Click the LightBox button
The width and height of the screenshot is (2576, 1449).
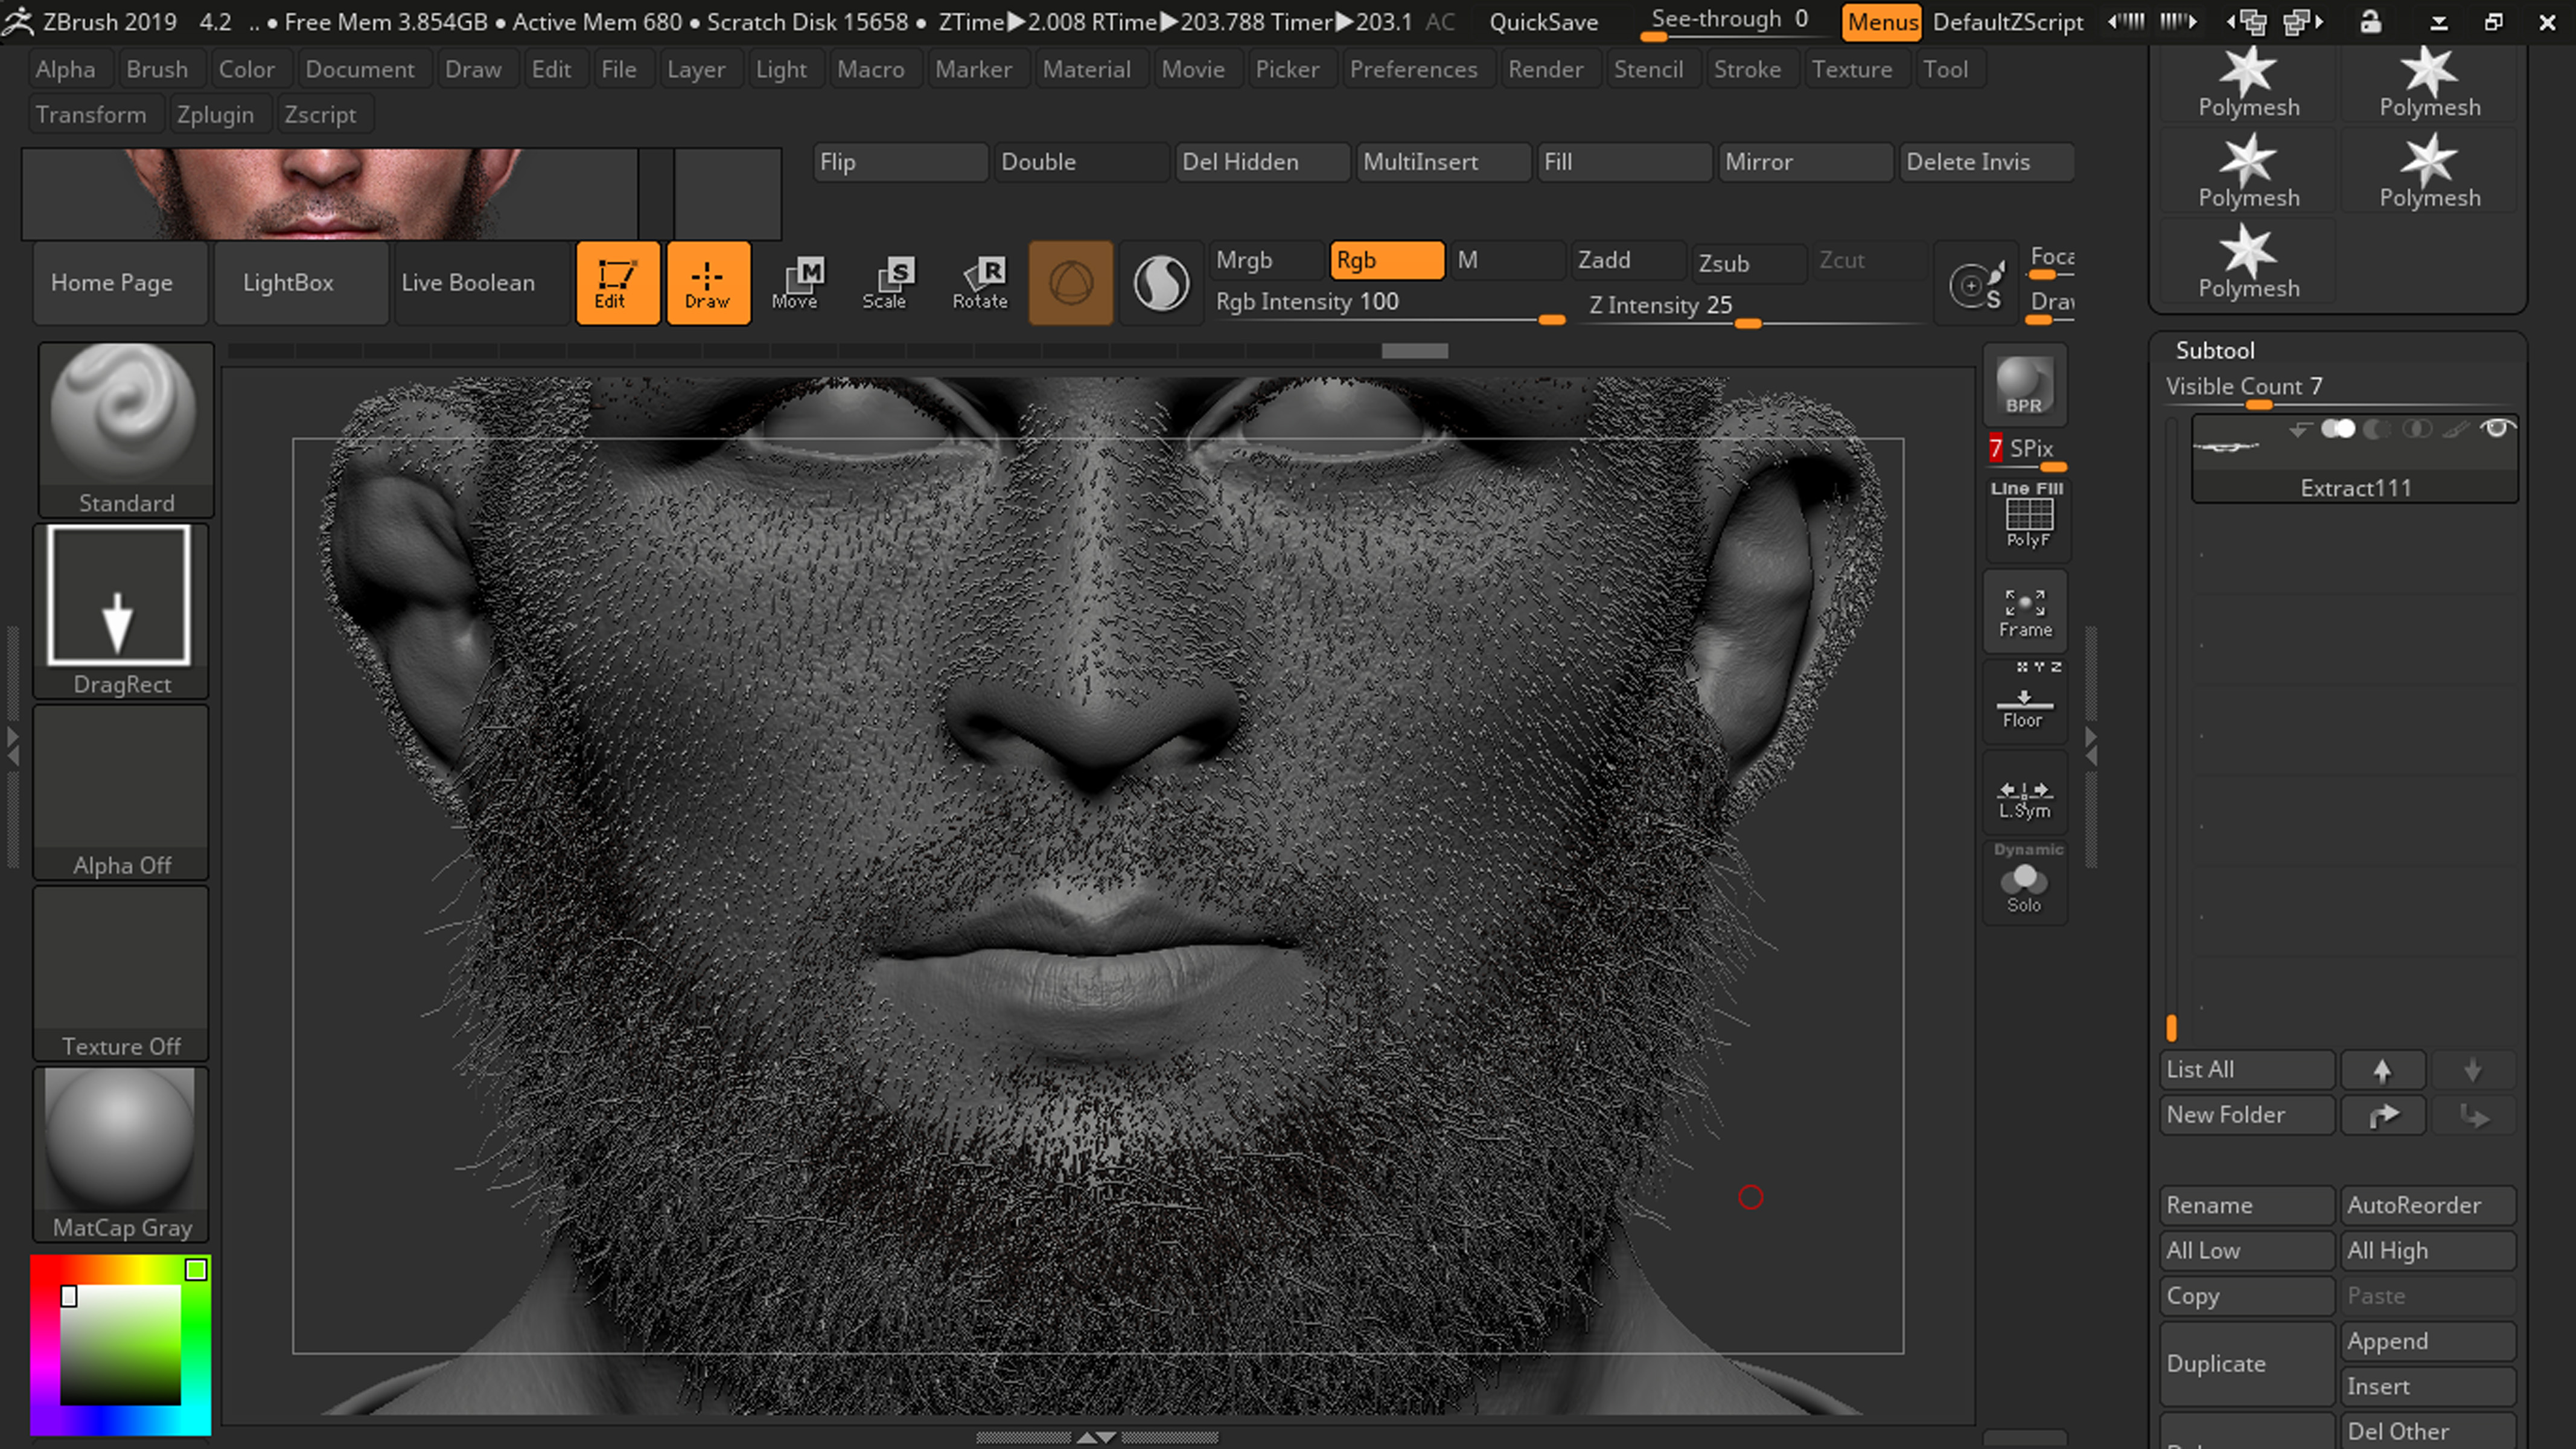tap(288, 283)
